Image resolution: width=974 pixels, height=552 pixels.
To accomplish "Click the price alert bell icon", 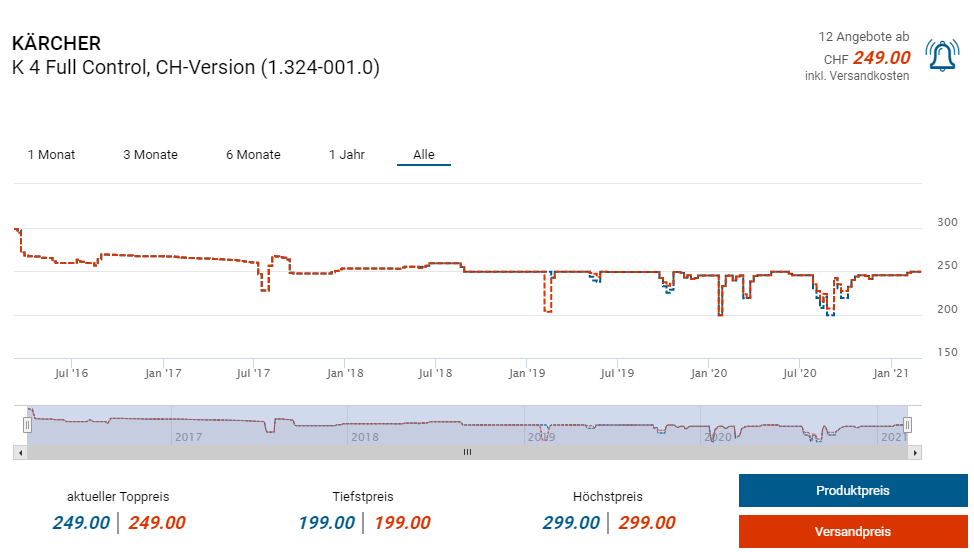I will [942, 56].
